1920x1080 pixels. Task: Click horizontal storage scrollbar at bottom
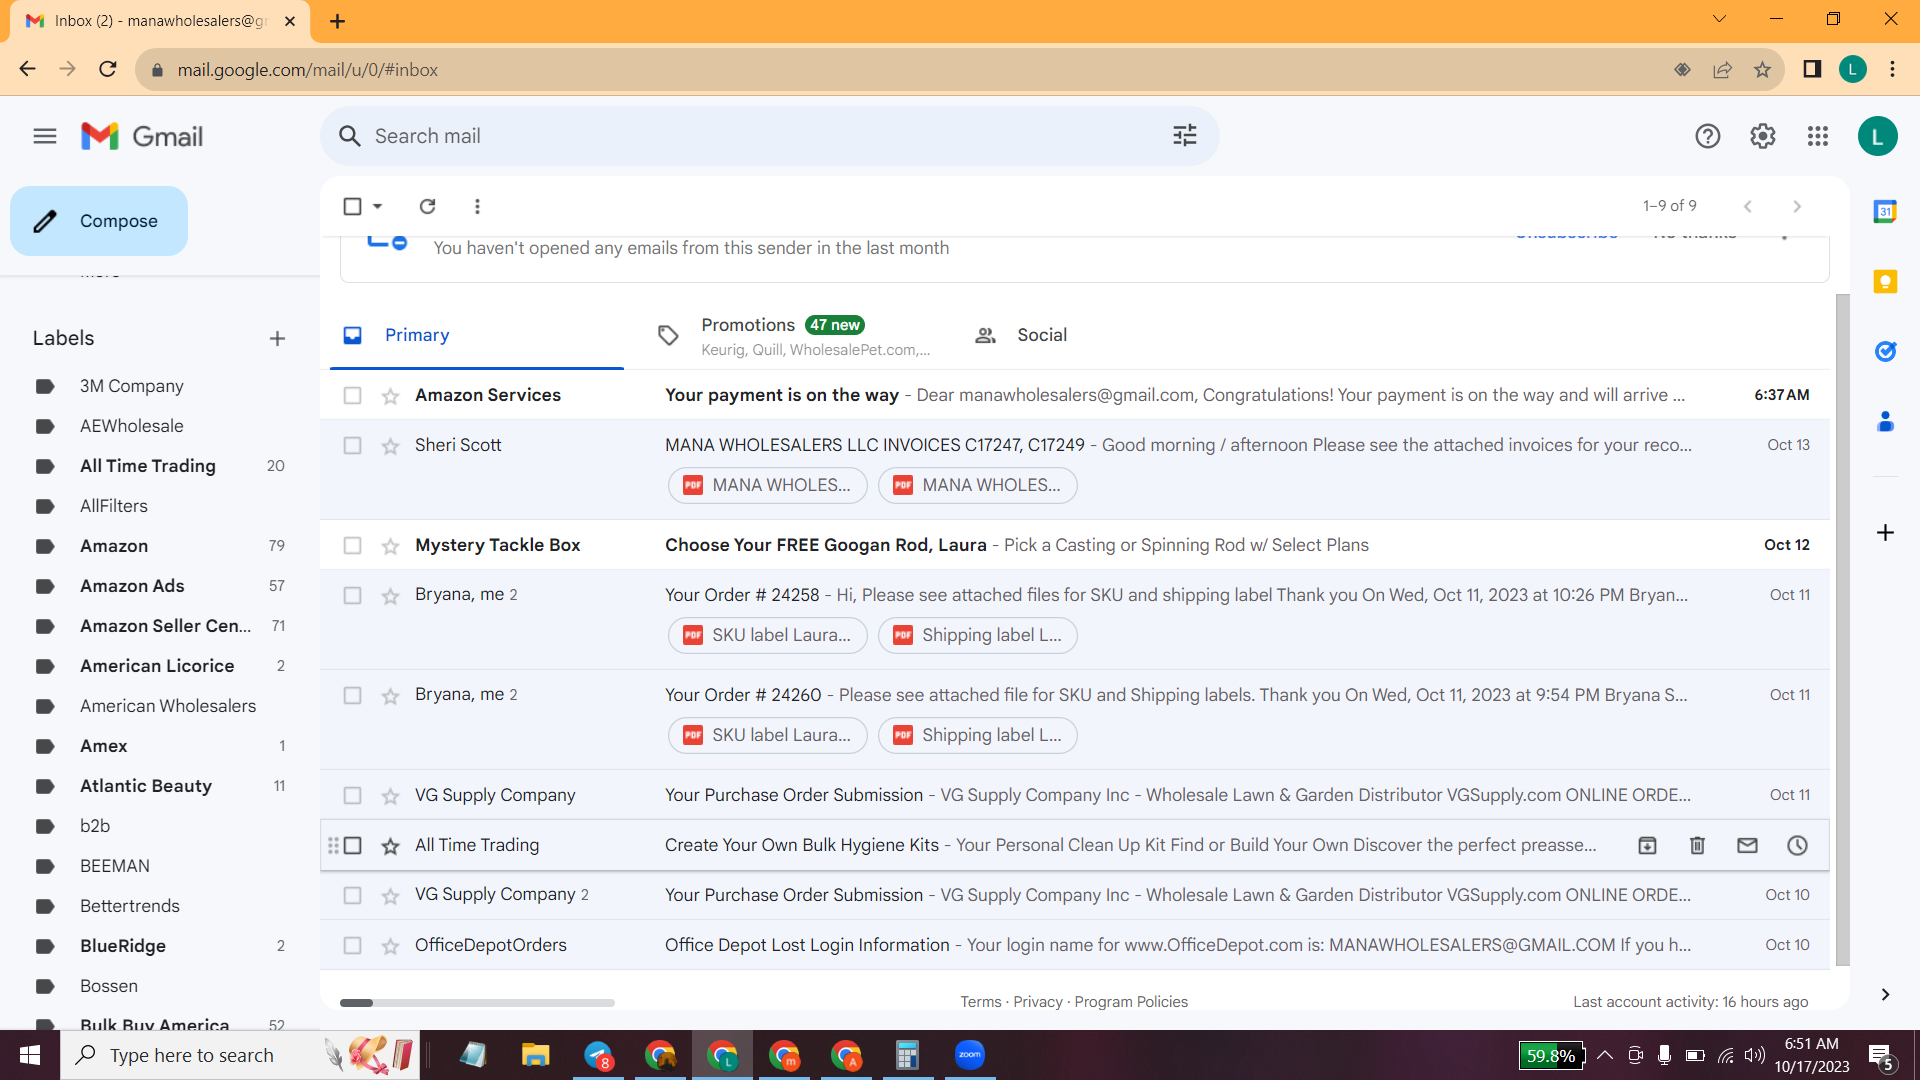[477, 1002]
